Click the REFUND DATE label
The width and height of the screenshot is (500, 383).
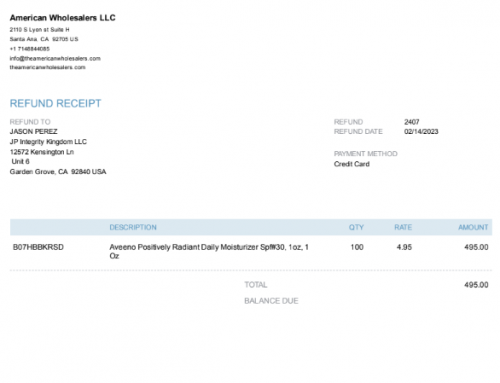358,131
